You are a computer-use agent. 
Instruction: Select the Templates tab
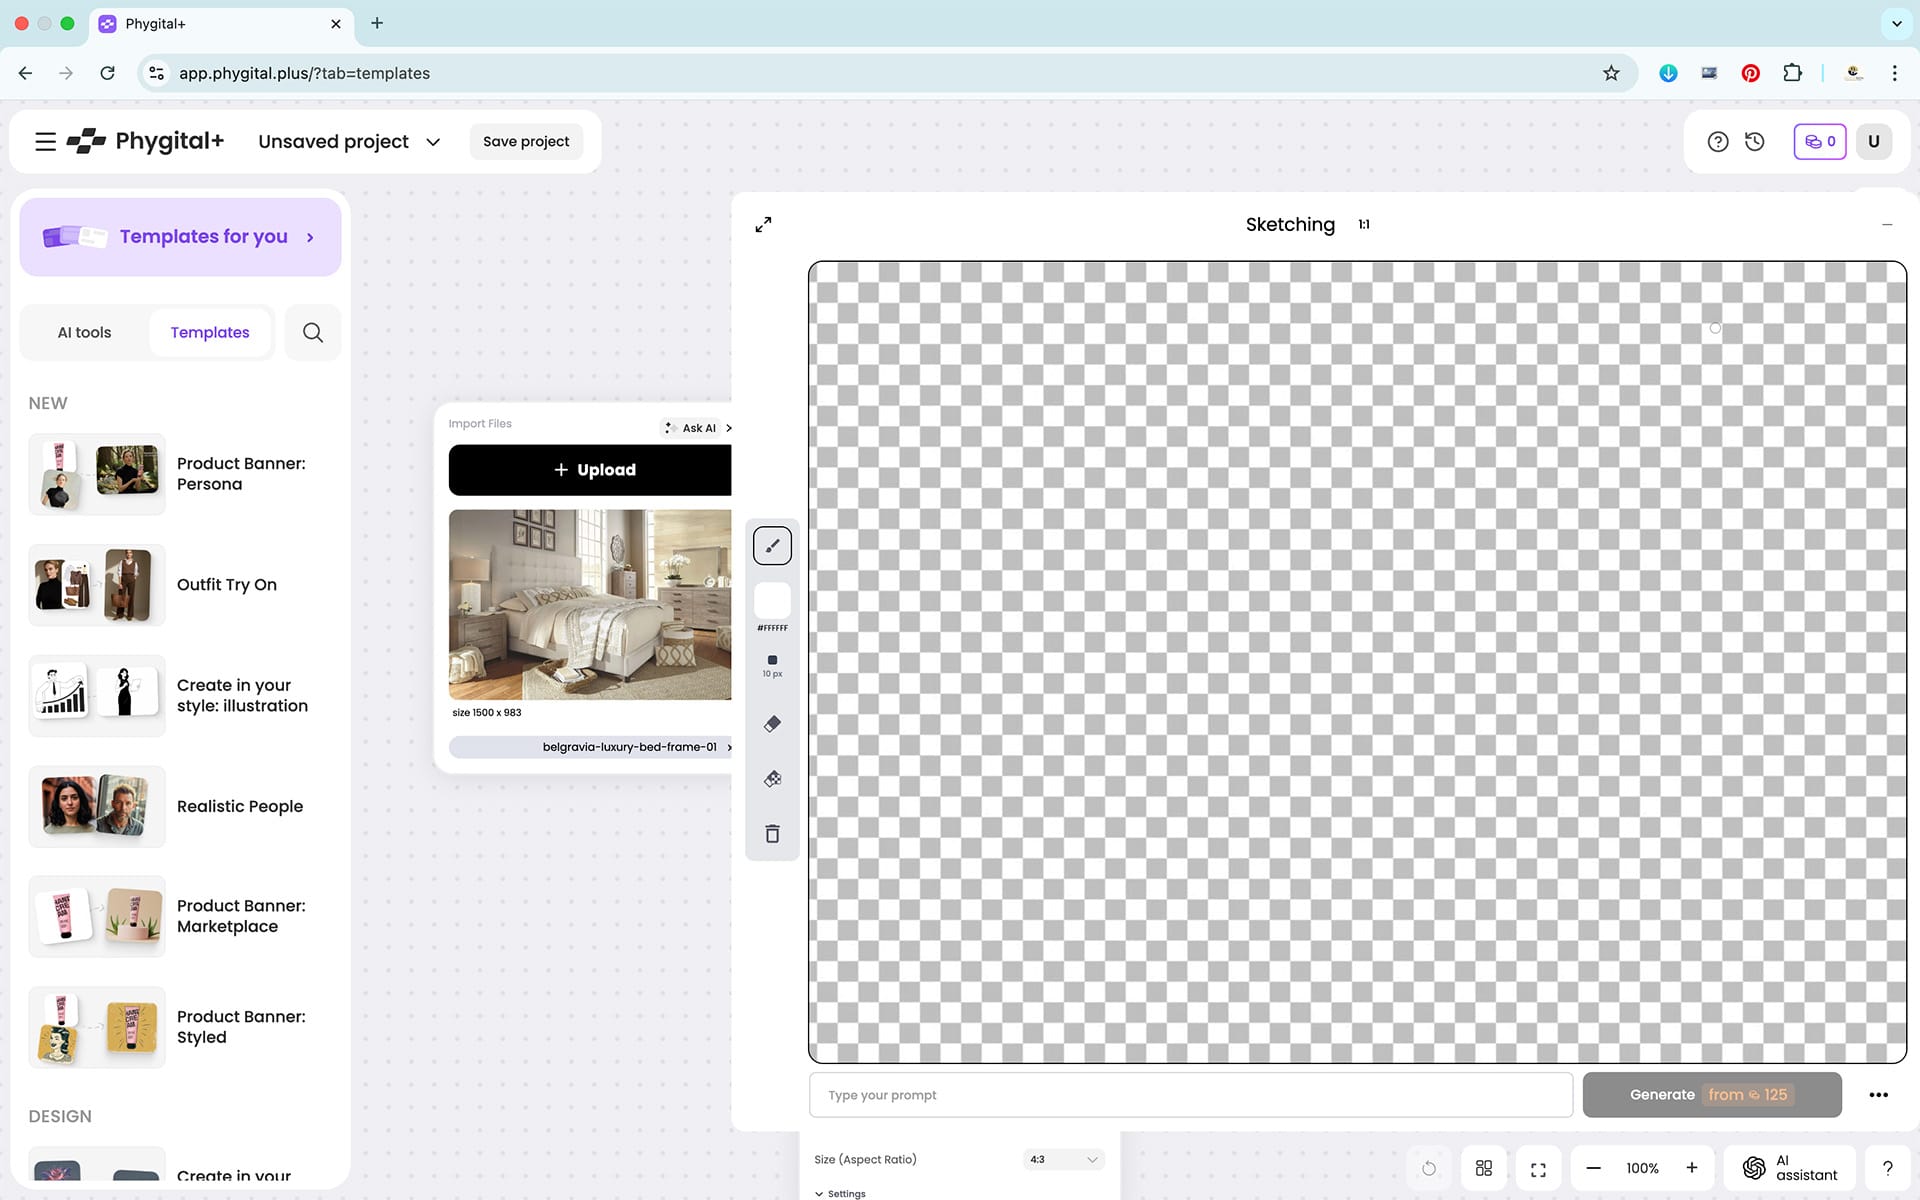210,333
